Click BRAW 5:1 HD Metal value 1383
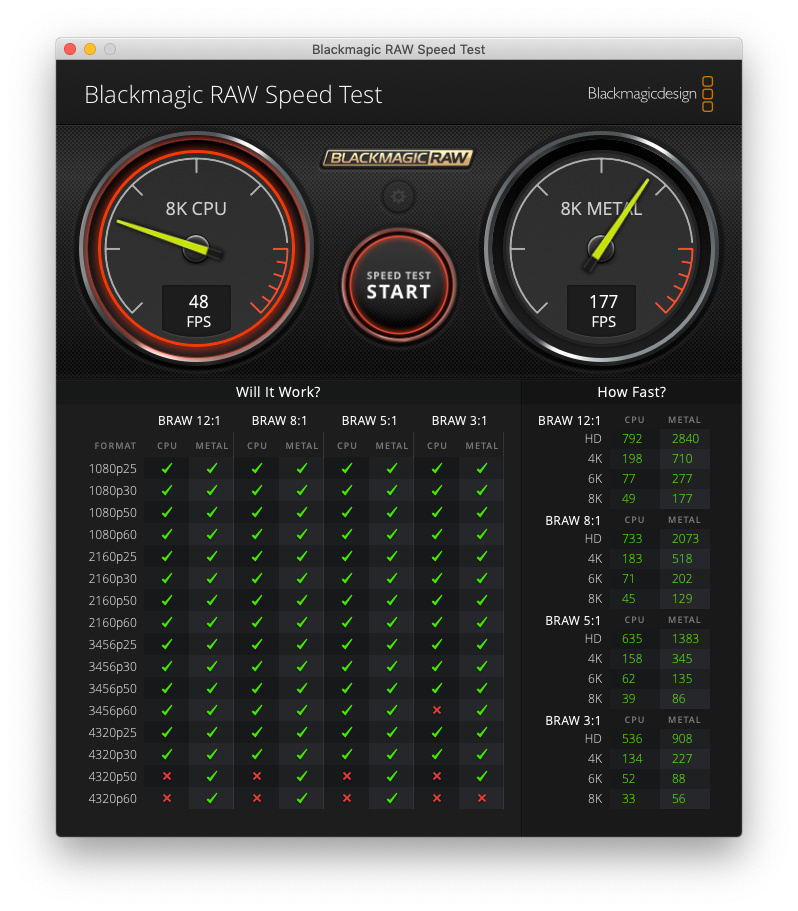Screen dimensions: 798x911 click(685, 639)
